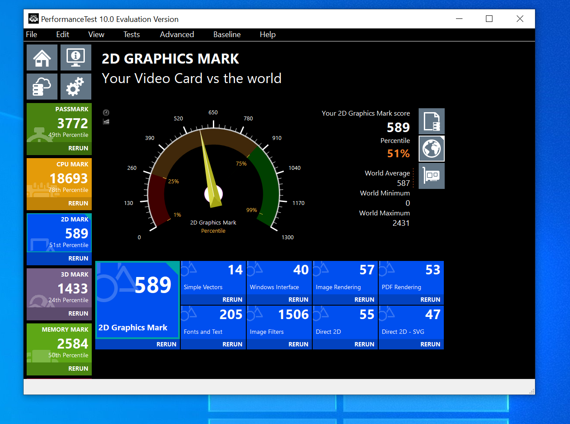Rerun the Memory Mark test
This screenshot has width=570, height=424.
coord(78,369)
